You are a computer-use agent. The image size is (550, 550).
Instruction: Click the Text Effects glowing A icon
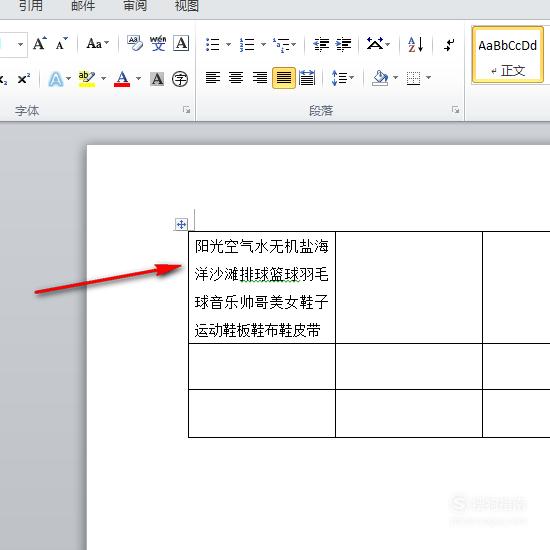coord(56,79)
